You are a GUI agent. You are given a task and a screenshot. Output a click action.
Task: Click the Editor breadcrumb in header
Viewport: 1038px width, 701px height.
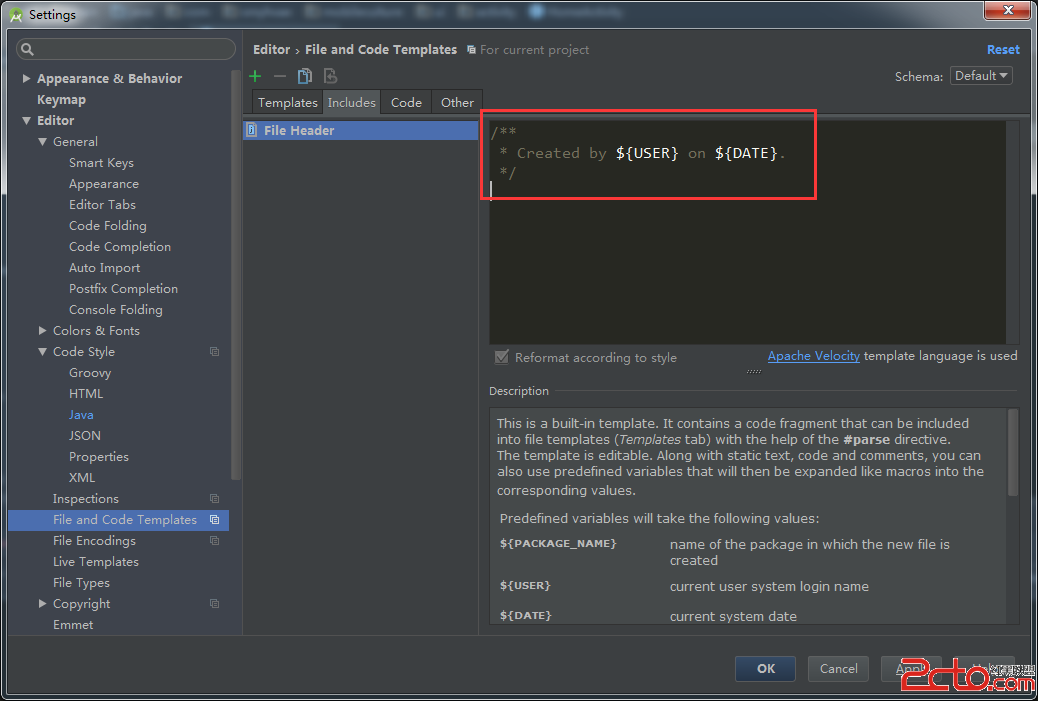point(271,50)
